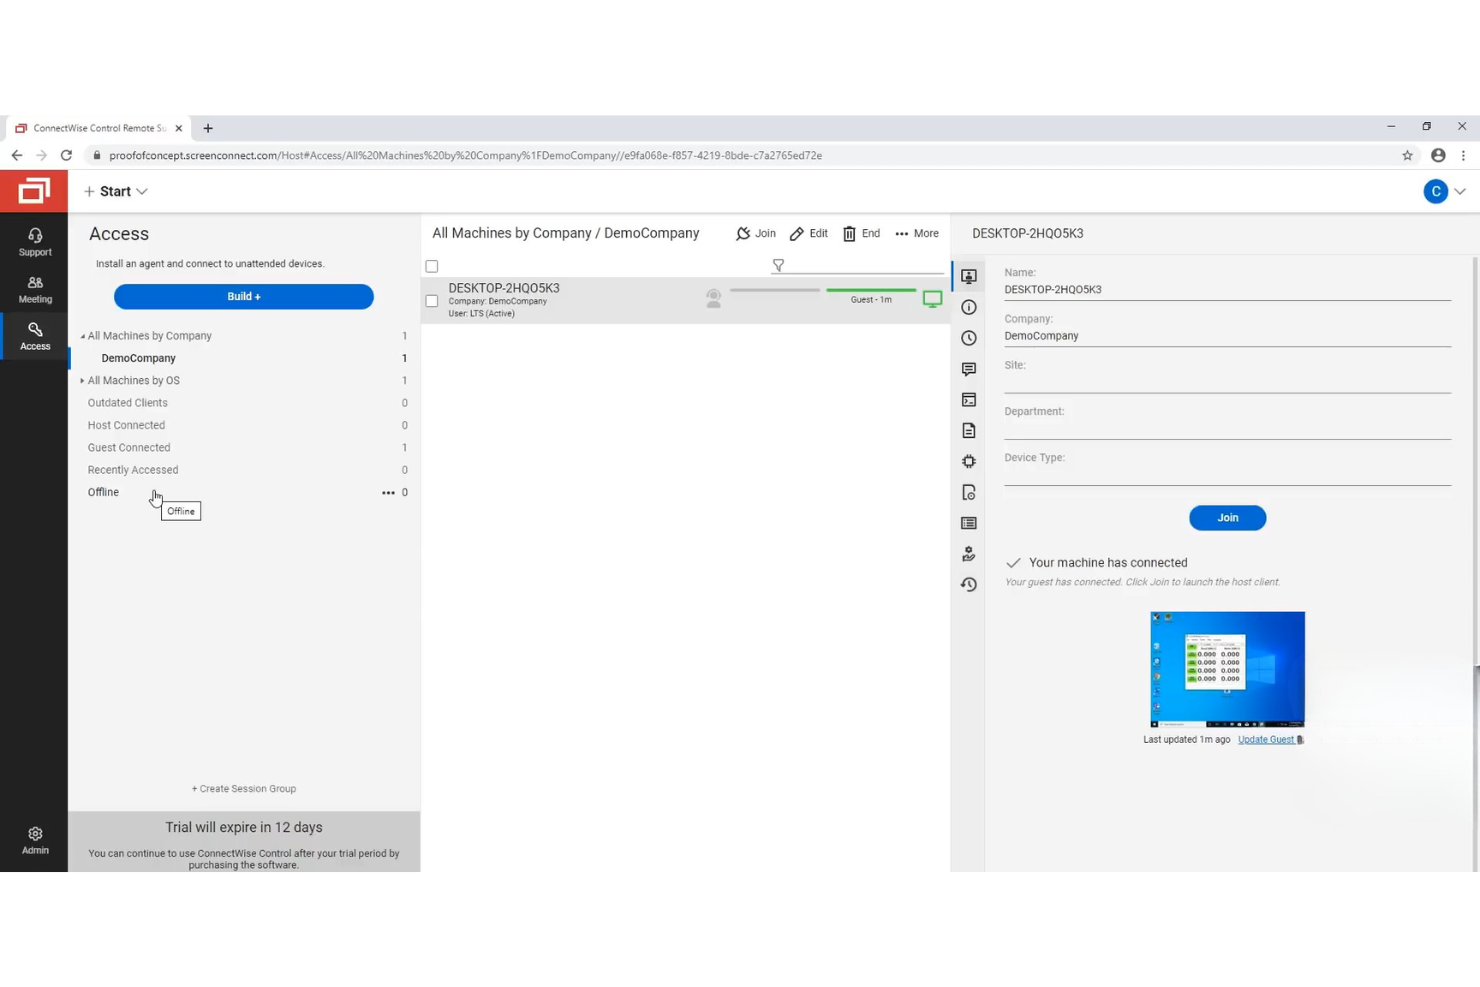Click the Name field DESKTOP-2HQO5K3
Viewport: 1480px width, 987px height.
[1227, 289]
